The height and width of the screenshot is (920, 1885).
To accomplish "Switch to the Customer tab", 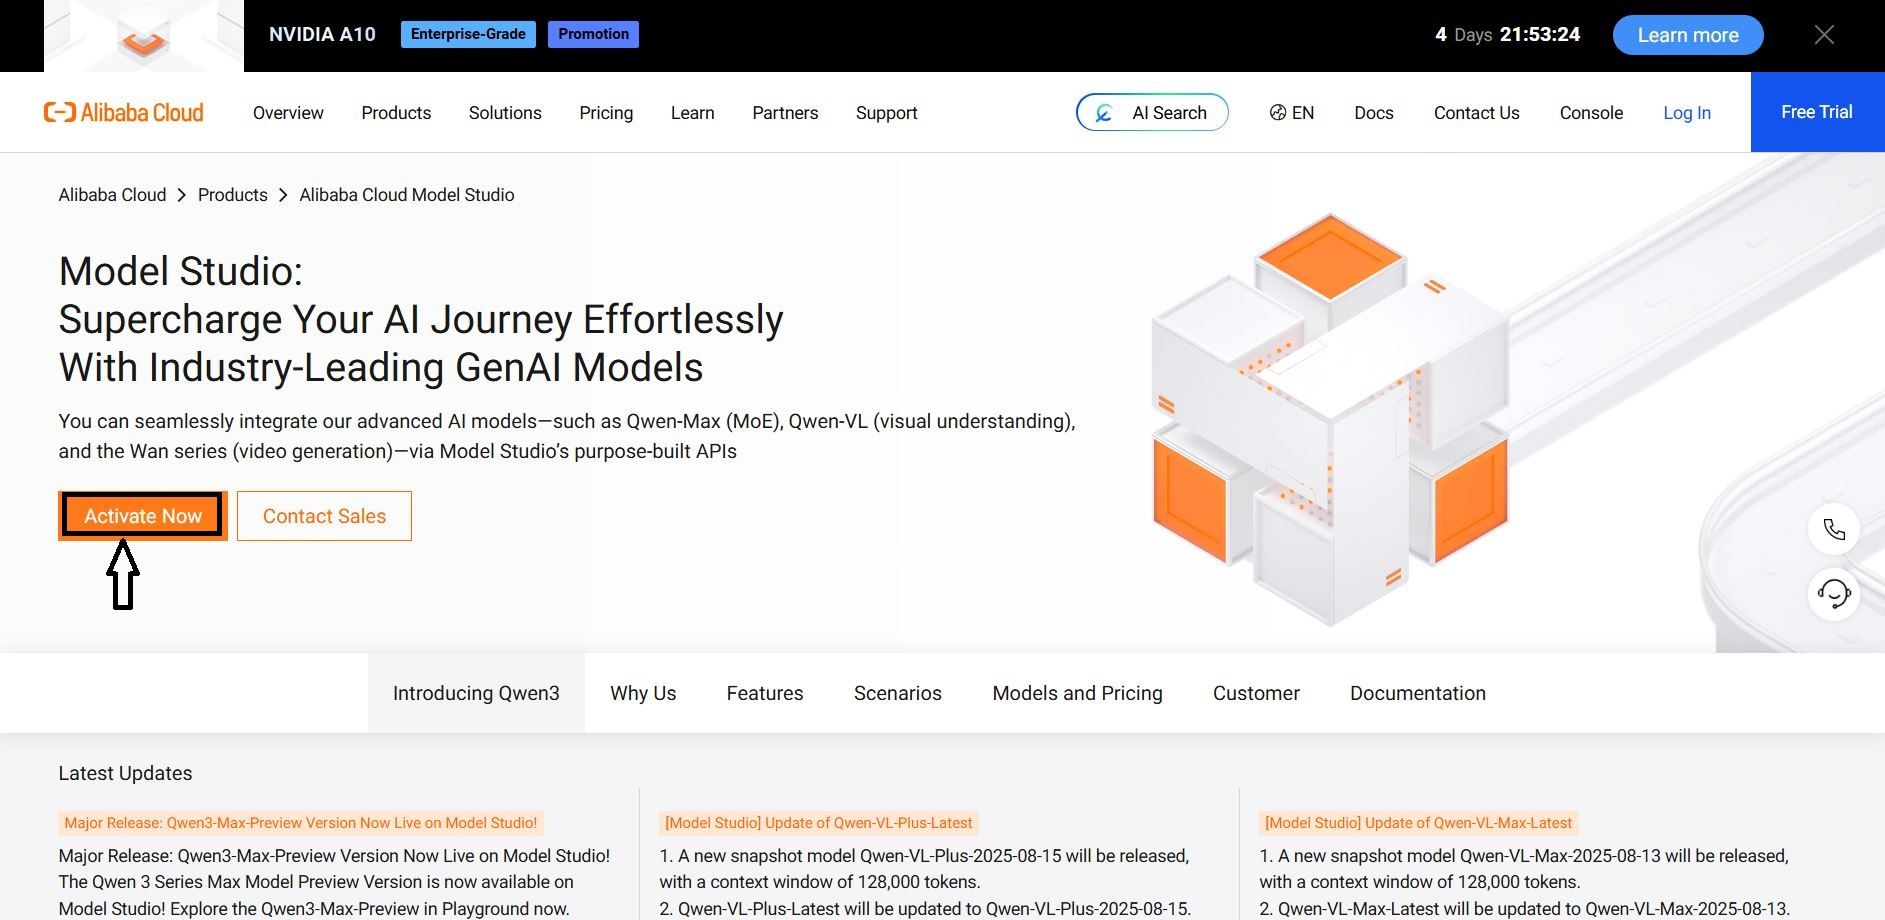I will (1256, 693).
